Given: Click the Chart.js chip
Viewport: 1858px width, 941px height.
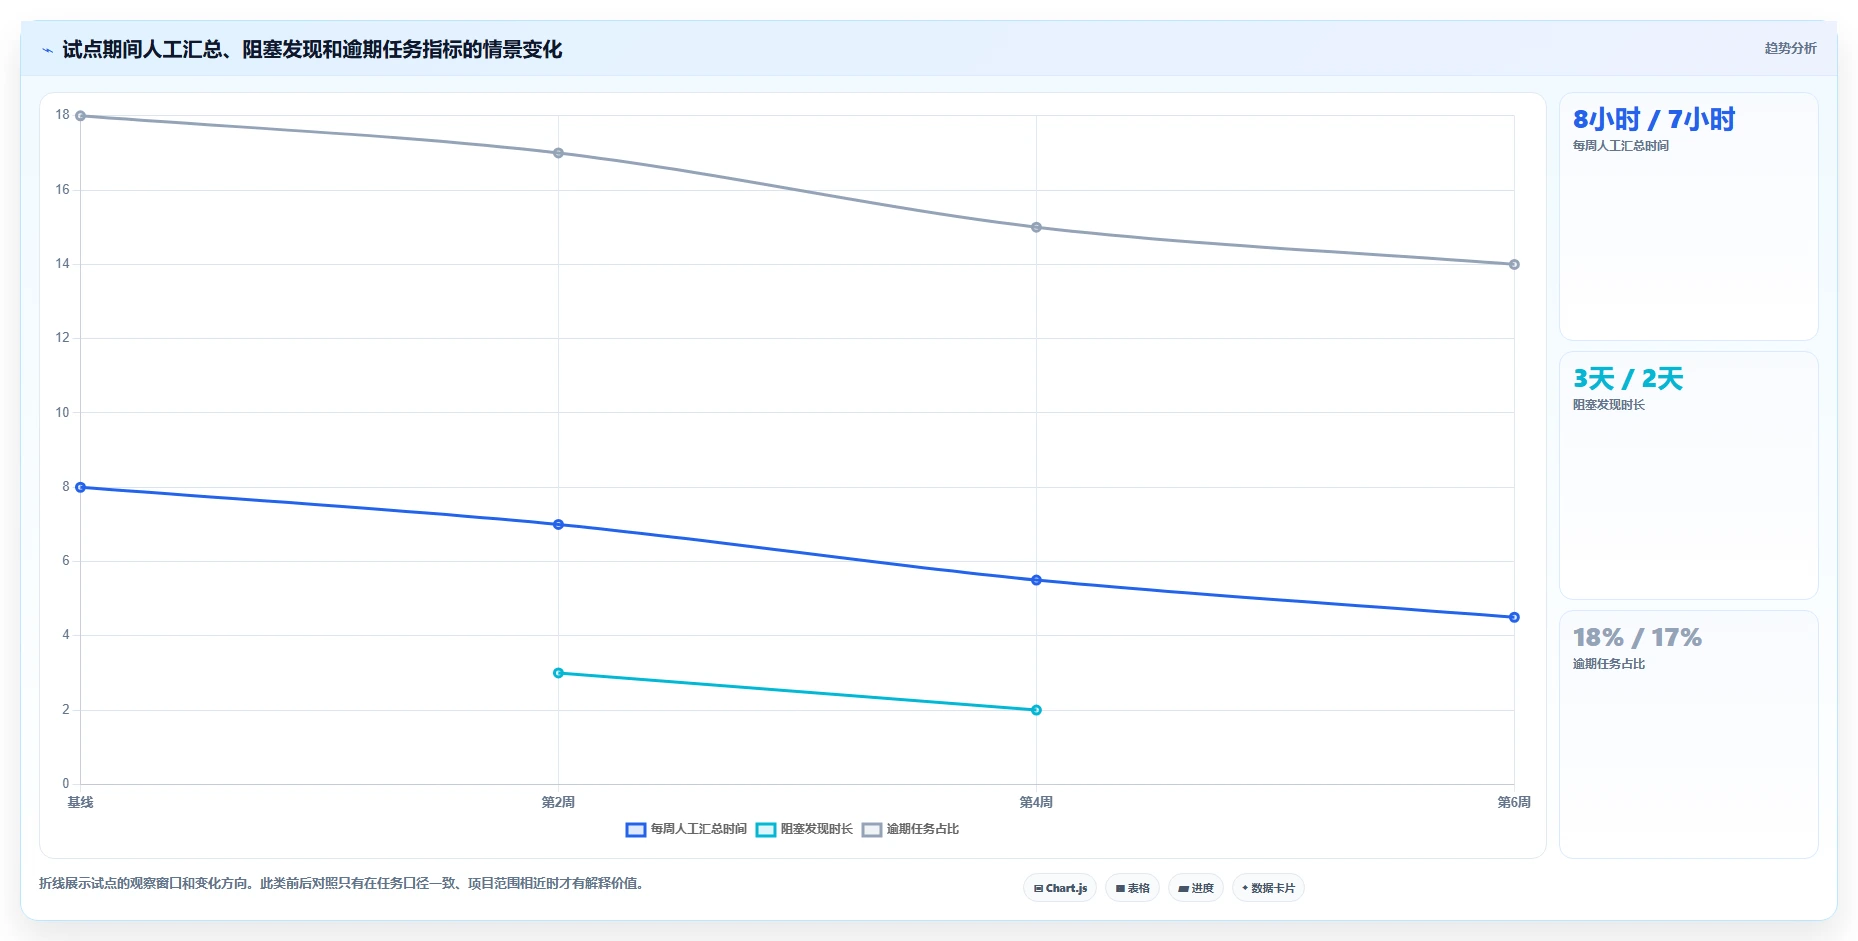Looking at the screenshot, I should click(1060, 888).
